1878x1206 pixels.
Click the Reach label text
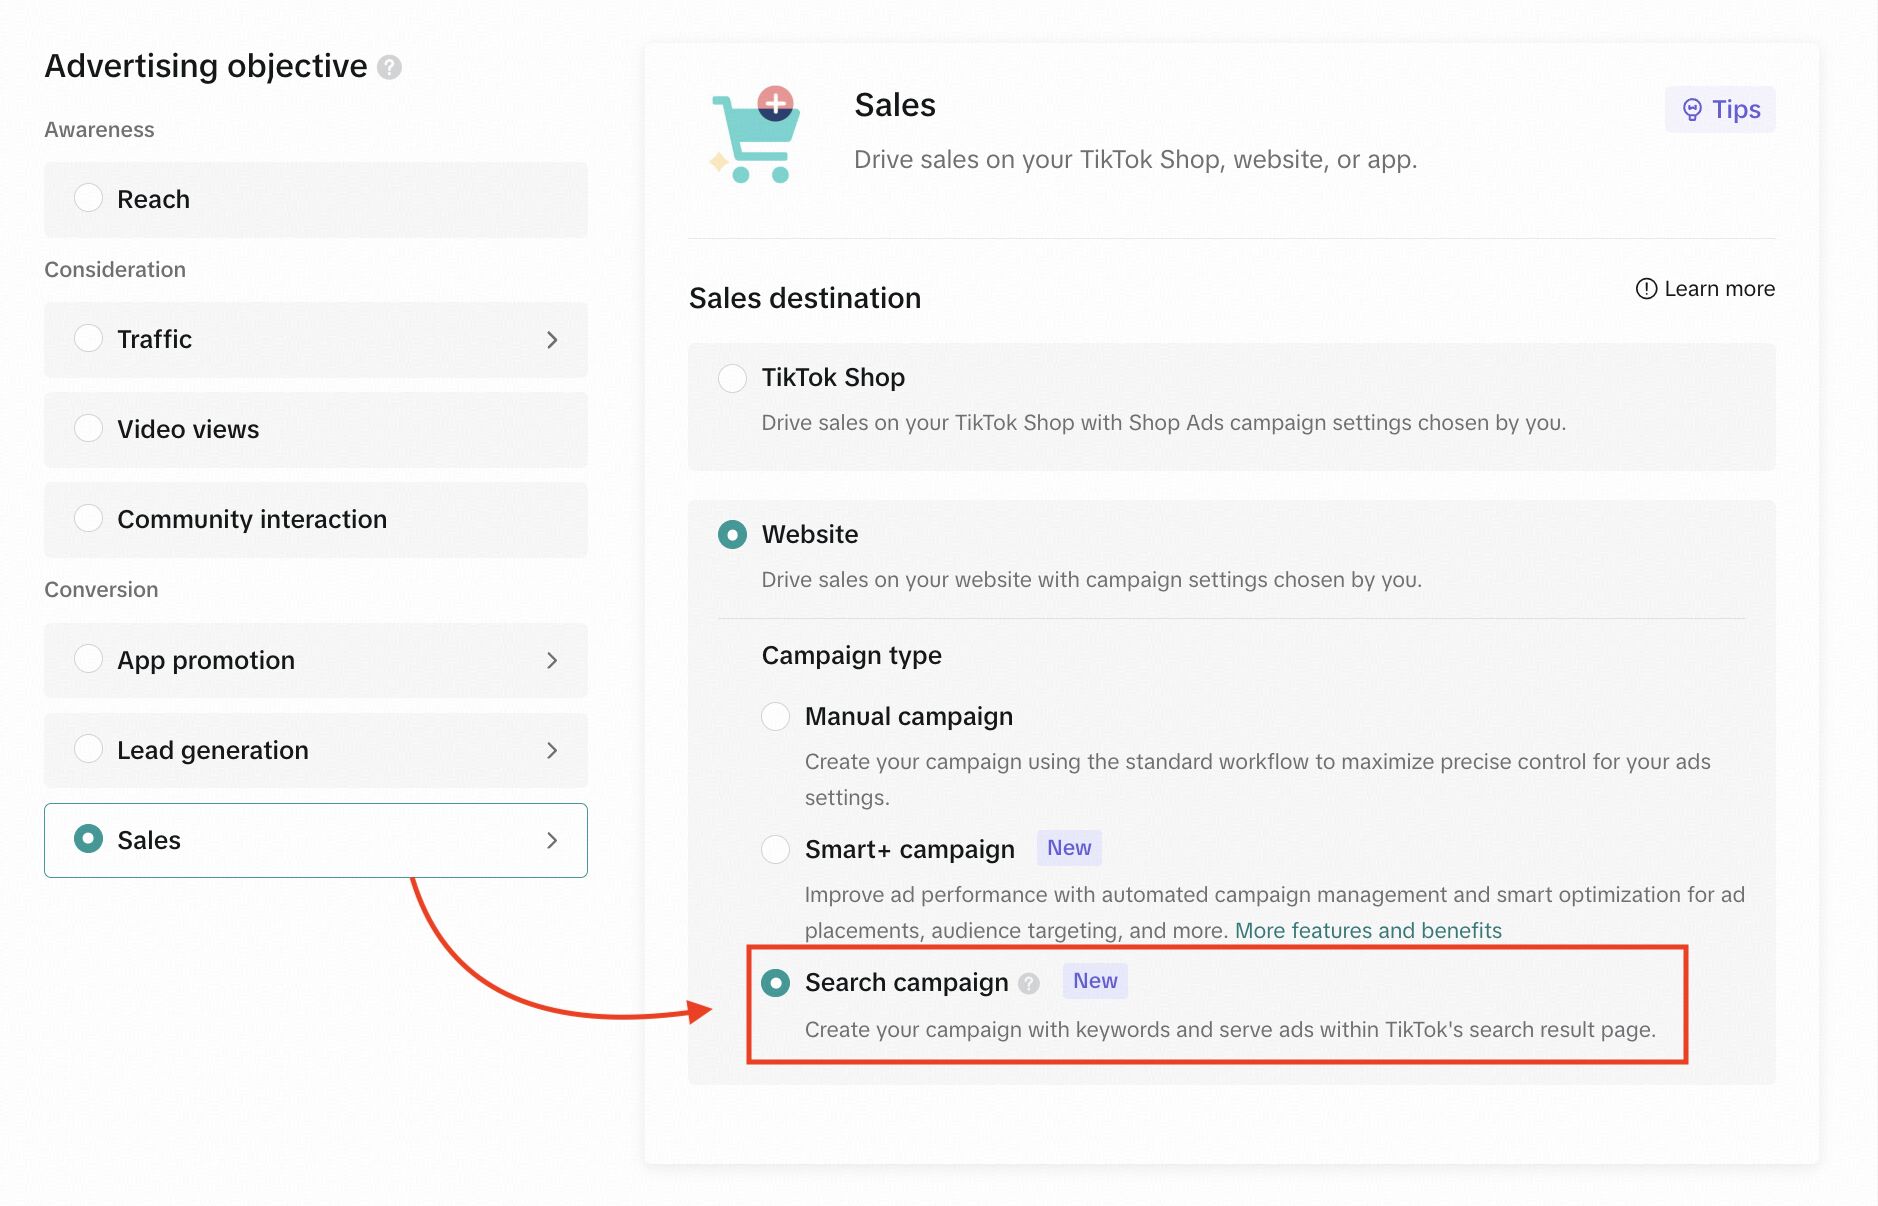[x=153, y=200]
